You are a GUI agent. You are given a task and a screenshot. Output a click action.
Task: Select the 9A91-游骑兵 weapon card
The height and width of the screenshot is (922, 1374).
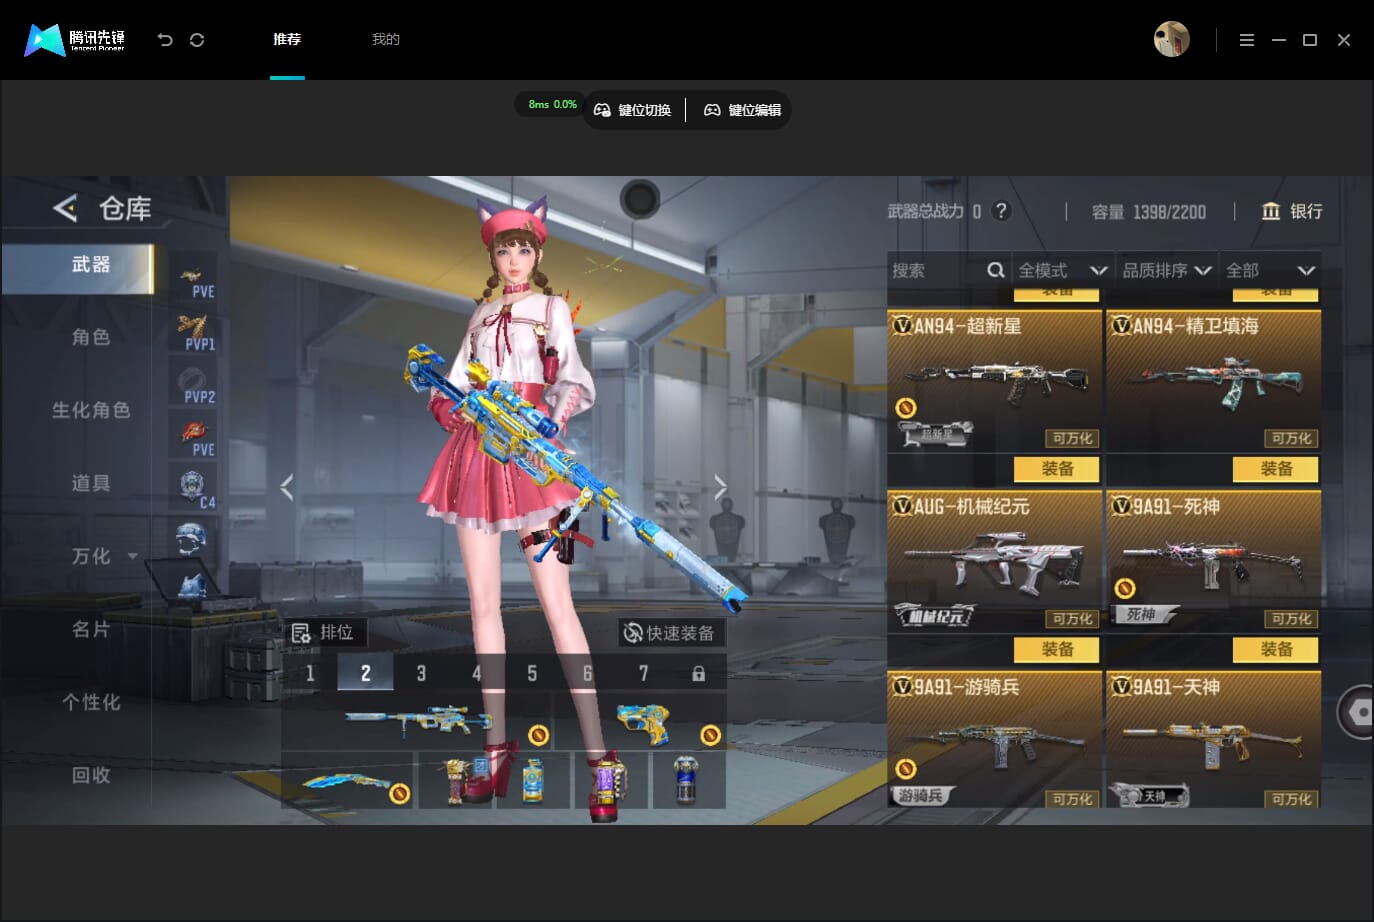[x=995, y=740]
